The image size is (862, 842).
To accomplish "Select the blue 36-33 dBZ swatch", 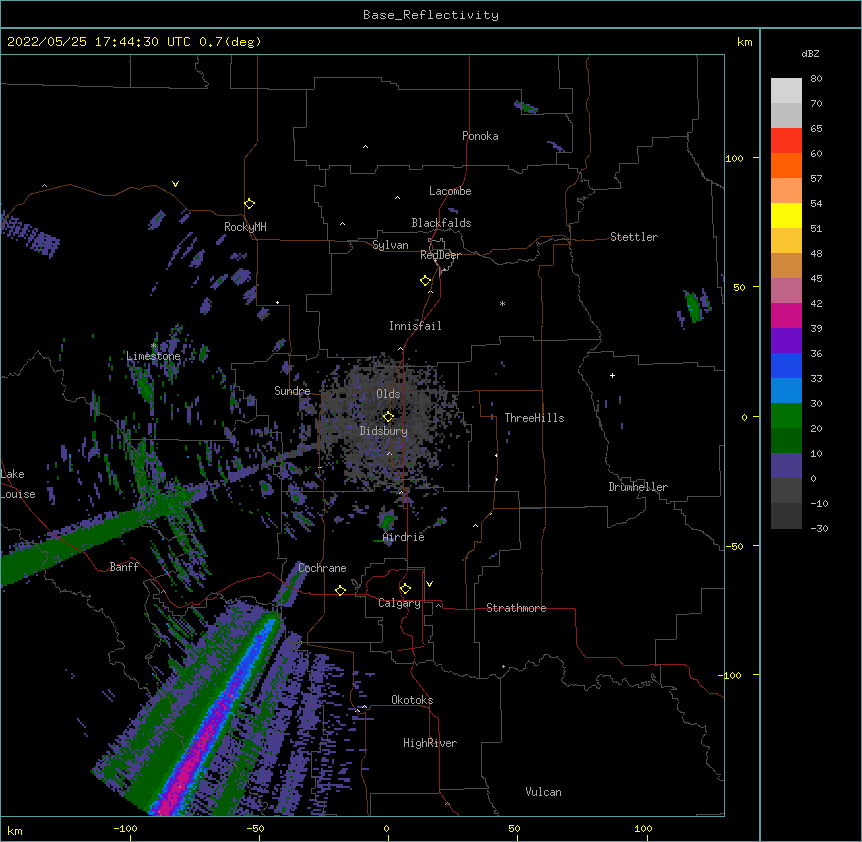I will coord(786,365).
